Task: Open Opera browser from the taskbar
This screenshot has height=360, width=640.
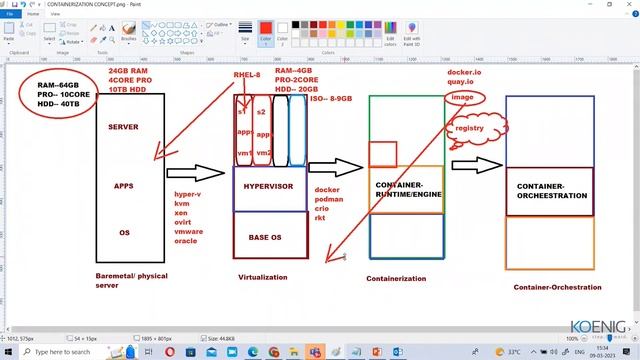Action: tap(170, 351)
